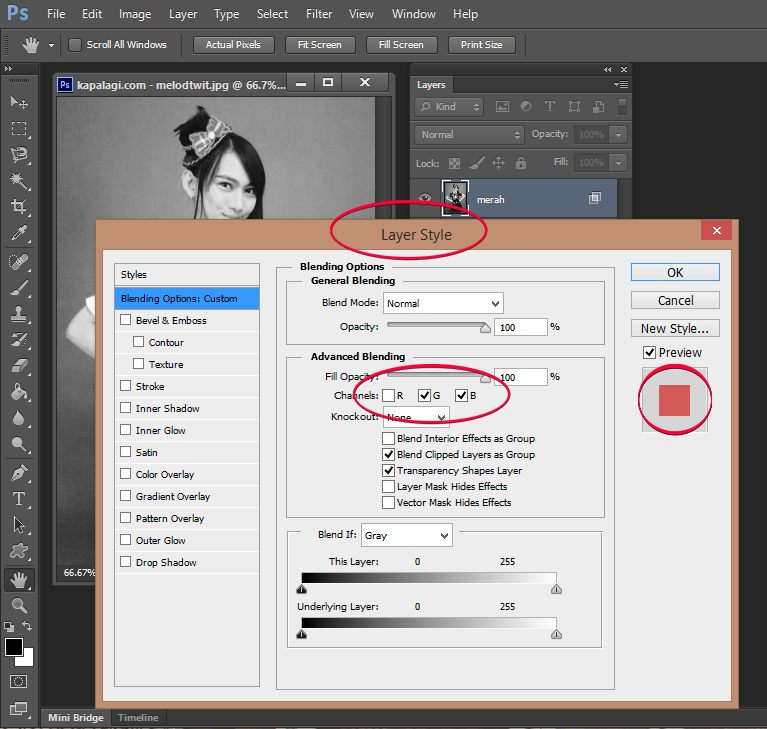Open Layers panel Normal blend dropdown
Screen dimensions: 767x729
click(x=470, y=135)
